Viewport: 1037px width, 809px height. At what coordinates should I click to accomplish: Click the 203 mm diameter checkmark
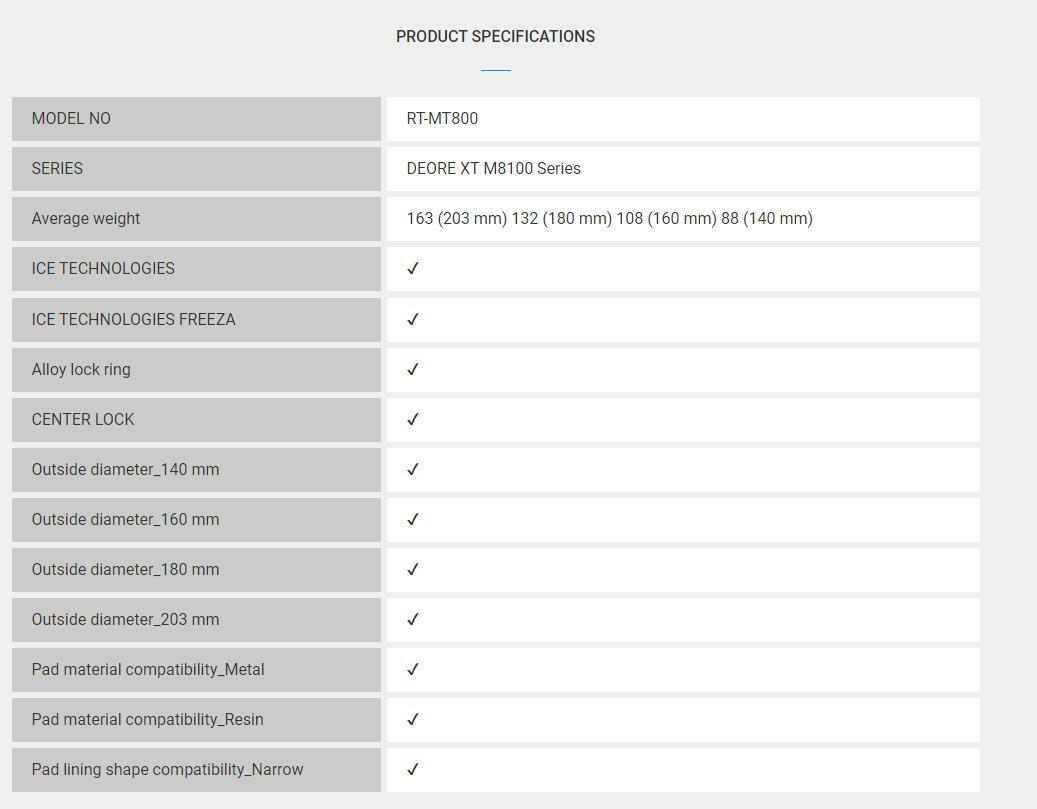(412, 620)
